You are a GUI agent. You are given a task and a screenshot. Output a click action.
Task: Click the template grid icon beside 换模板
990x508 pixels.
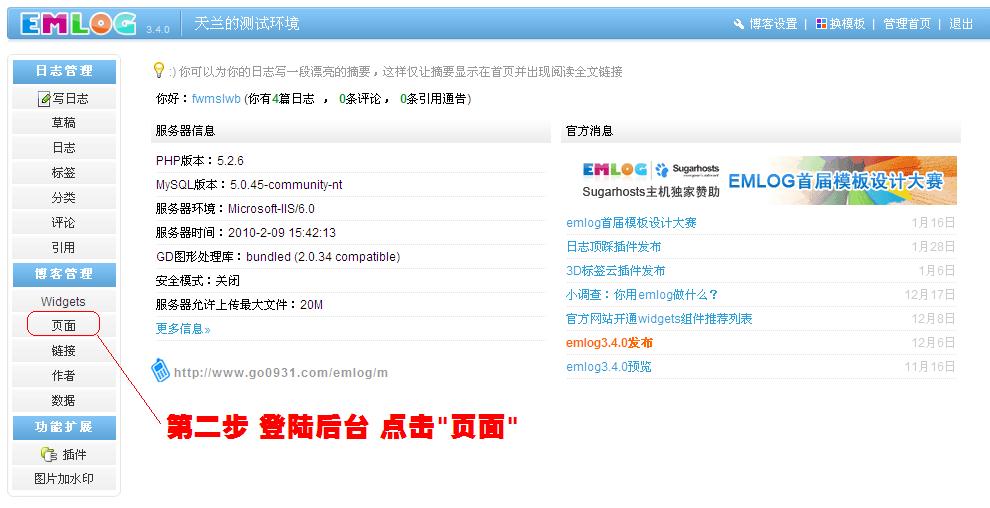[821, 24]
